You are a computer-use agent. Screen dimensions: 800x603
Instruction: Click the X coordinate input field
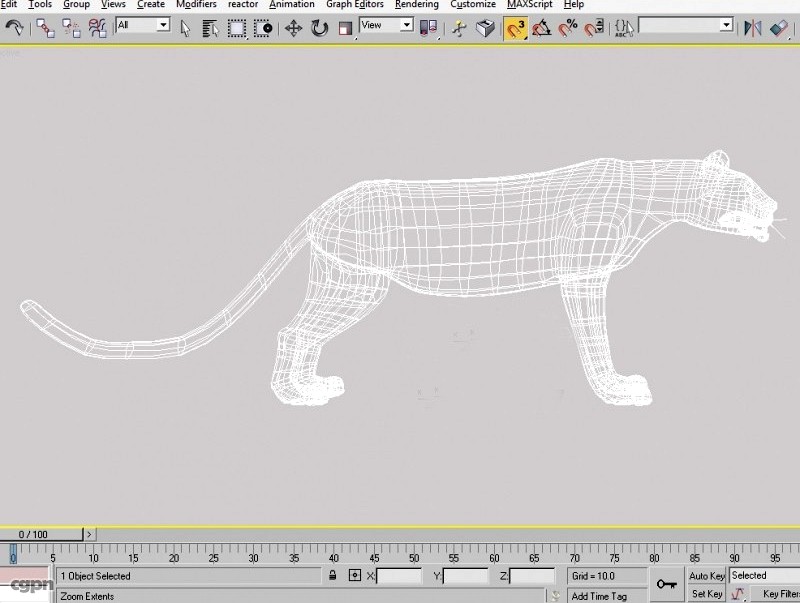point(397,575)
